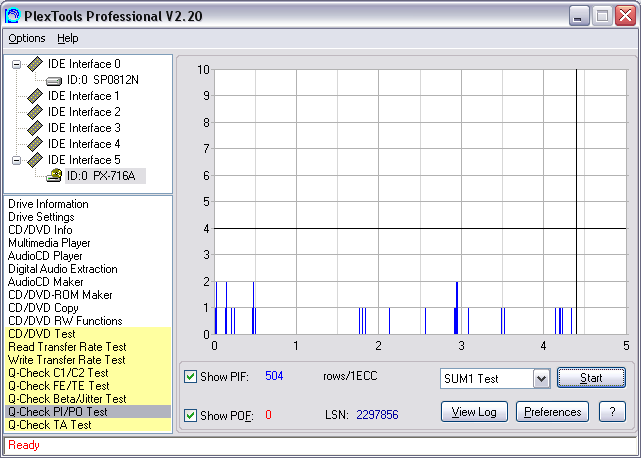The width and height of the screenshot is (641, 458).
Task: Select IDE Interface 1 tree label
Action: pos(83,96)
